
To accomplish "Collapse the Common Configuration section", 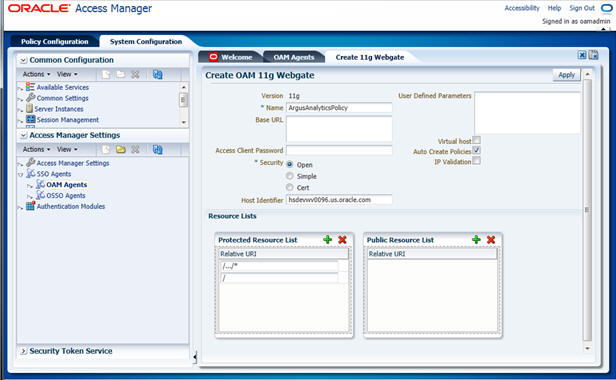I will click(24, 60).
